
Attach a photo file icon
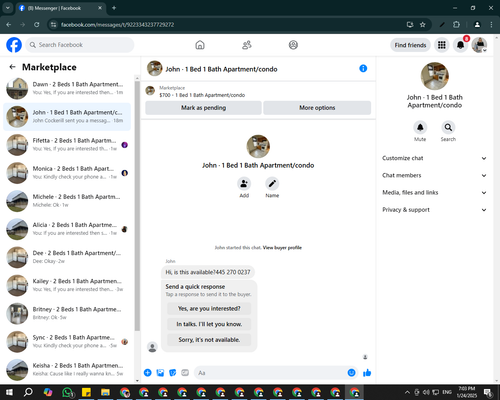160,373
